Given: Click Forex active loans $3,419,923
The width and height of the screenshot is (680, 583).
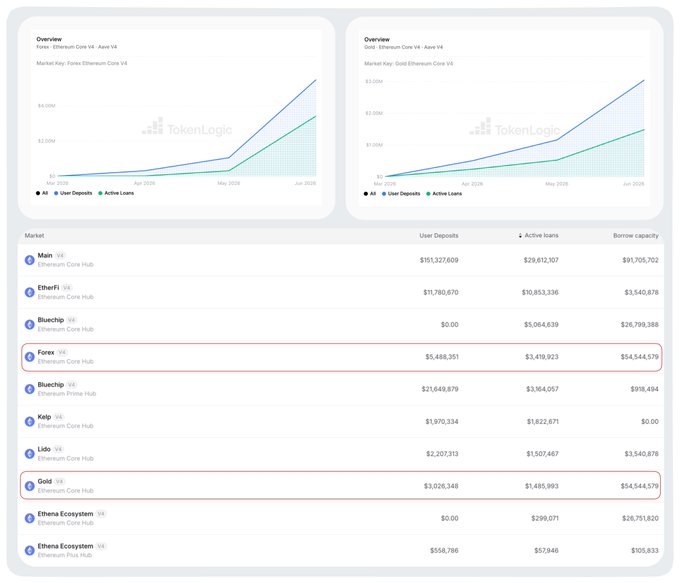Looking at the screenshot, I should coord(542,357).
